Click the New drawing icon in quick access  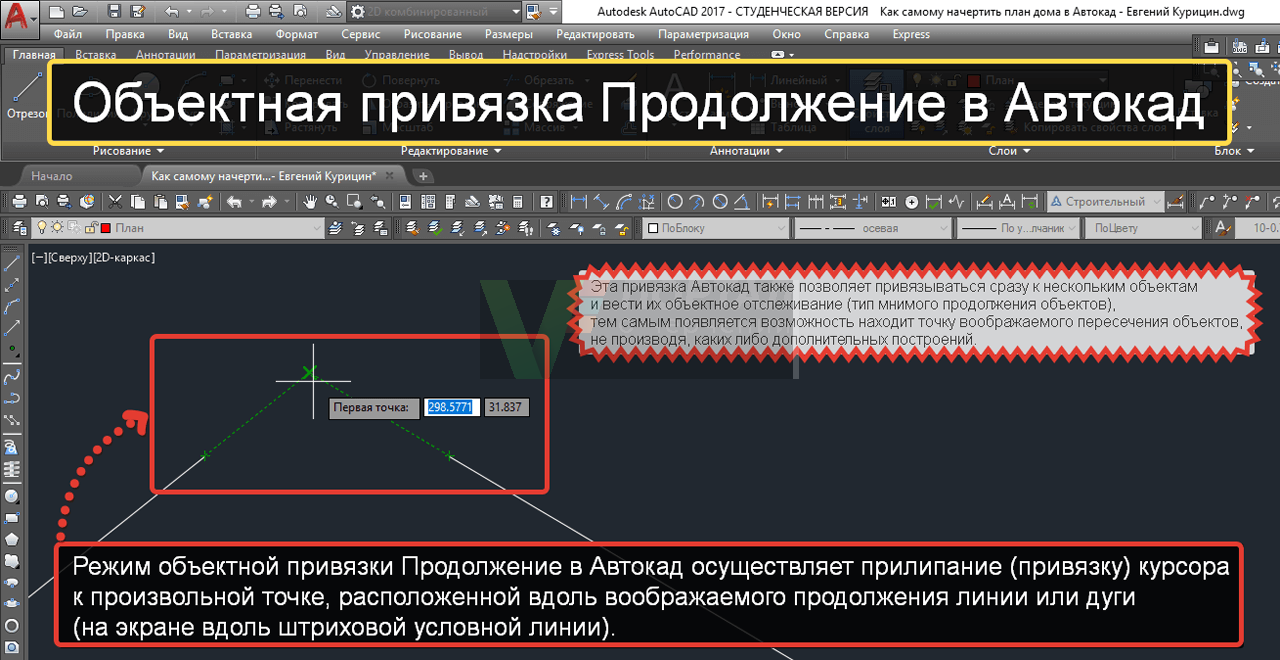[x=56, y=12]
